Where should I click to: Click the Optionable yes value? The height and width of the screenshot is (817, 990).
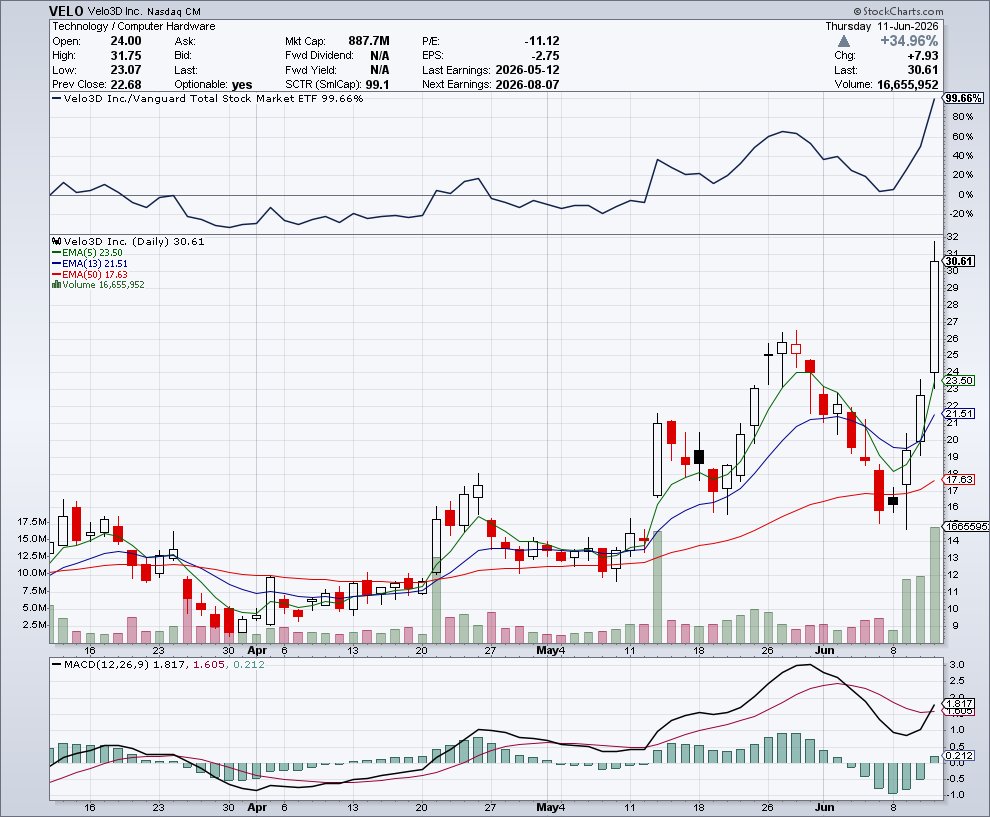(x=242, y=85)
